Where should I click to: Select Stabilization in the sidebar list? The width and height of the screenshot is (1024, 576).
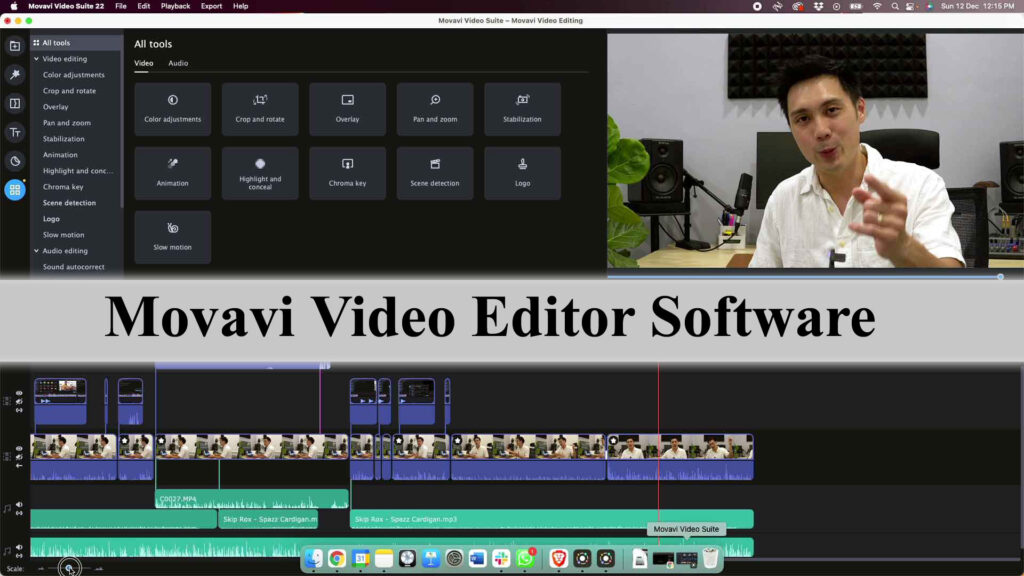[x=63, y=139]
